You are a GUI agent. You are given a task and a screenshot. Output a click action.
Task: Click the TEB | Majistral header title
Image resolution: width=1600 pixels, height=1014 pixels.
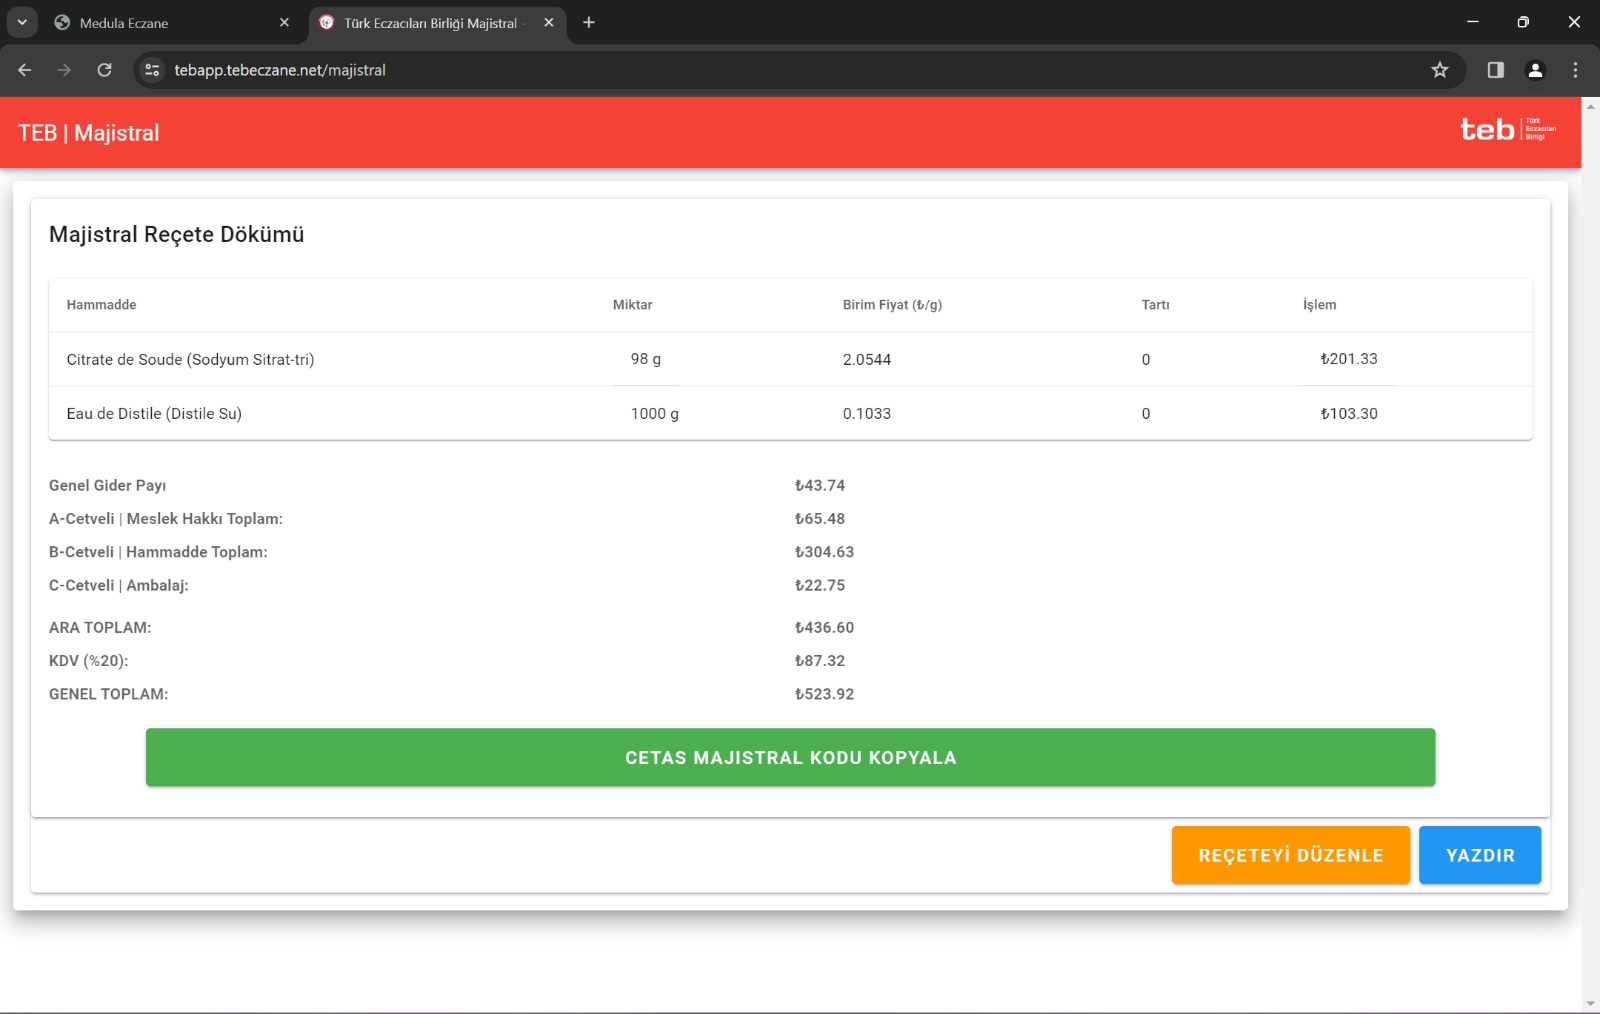(89, 133)
